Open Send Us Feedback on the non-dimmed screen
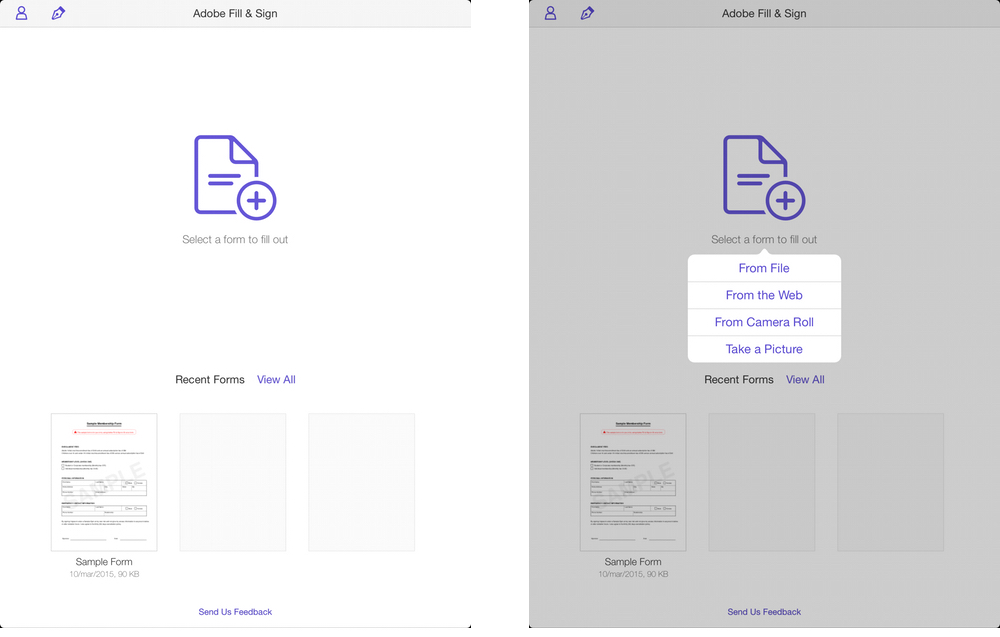Image resolution: width=1000 pixels, height=637 pixels. coord(235,612)
